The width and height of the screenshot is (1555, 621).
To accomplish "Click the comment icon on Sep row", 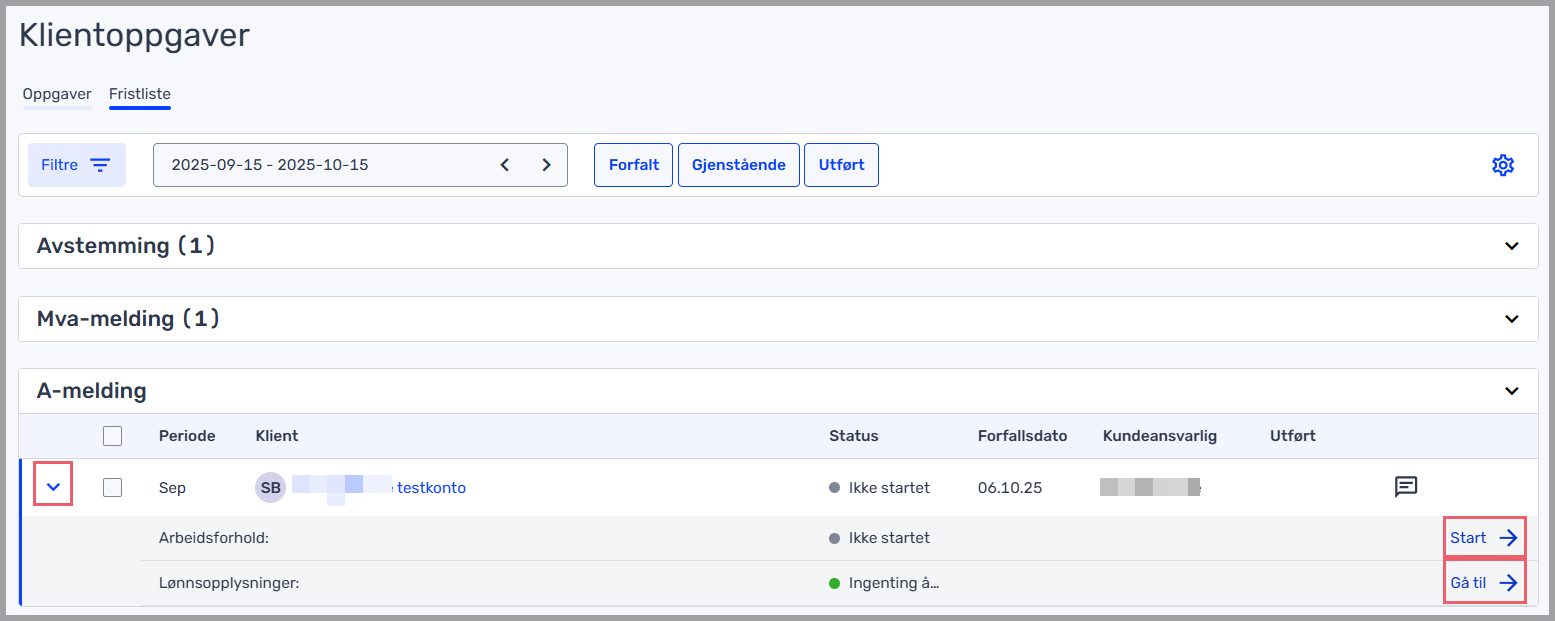I will point(1406,487).
